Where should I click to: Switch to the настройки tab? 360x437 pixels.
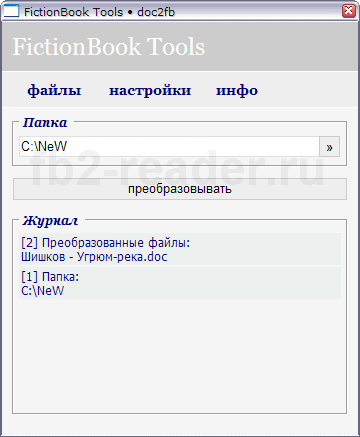150,90
